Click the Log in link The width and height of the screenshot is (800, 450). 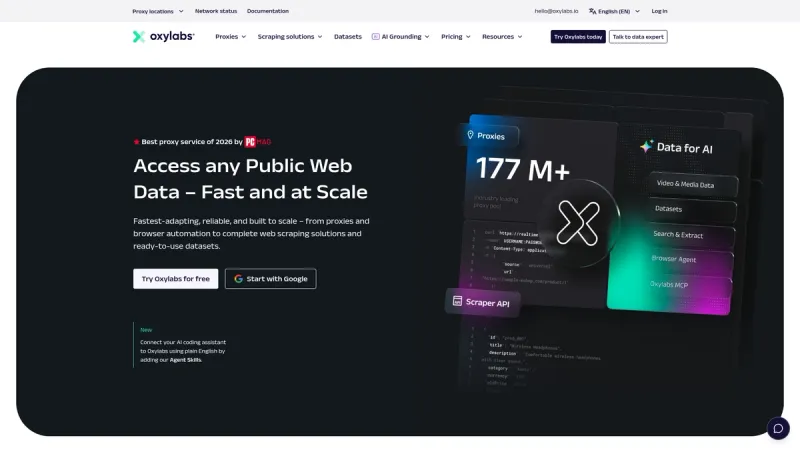tap(659, 11)
